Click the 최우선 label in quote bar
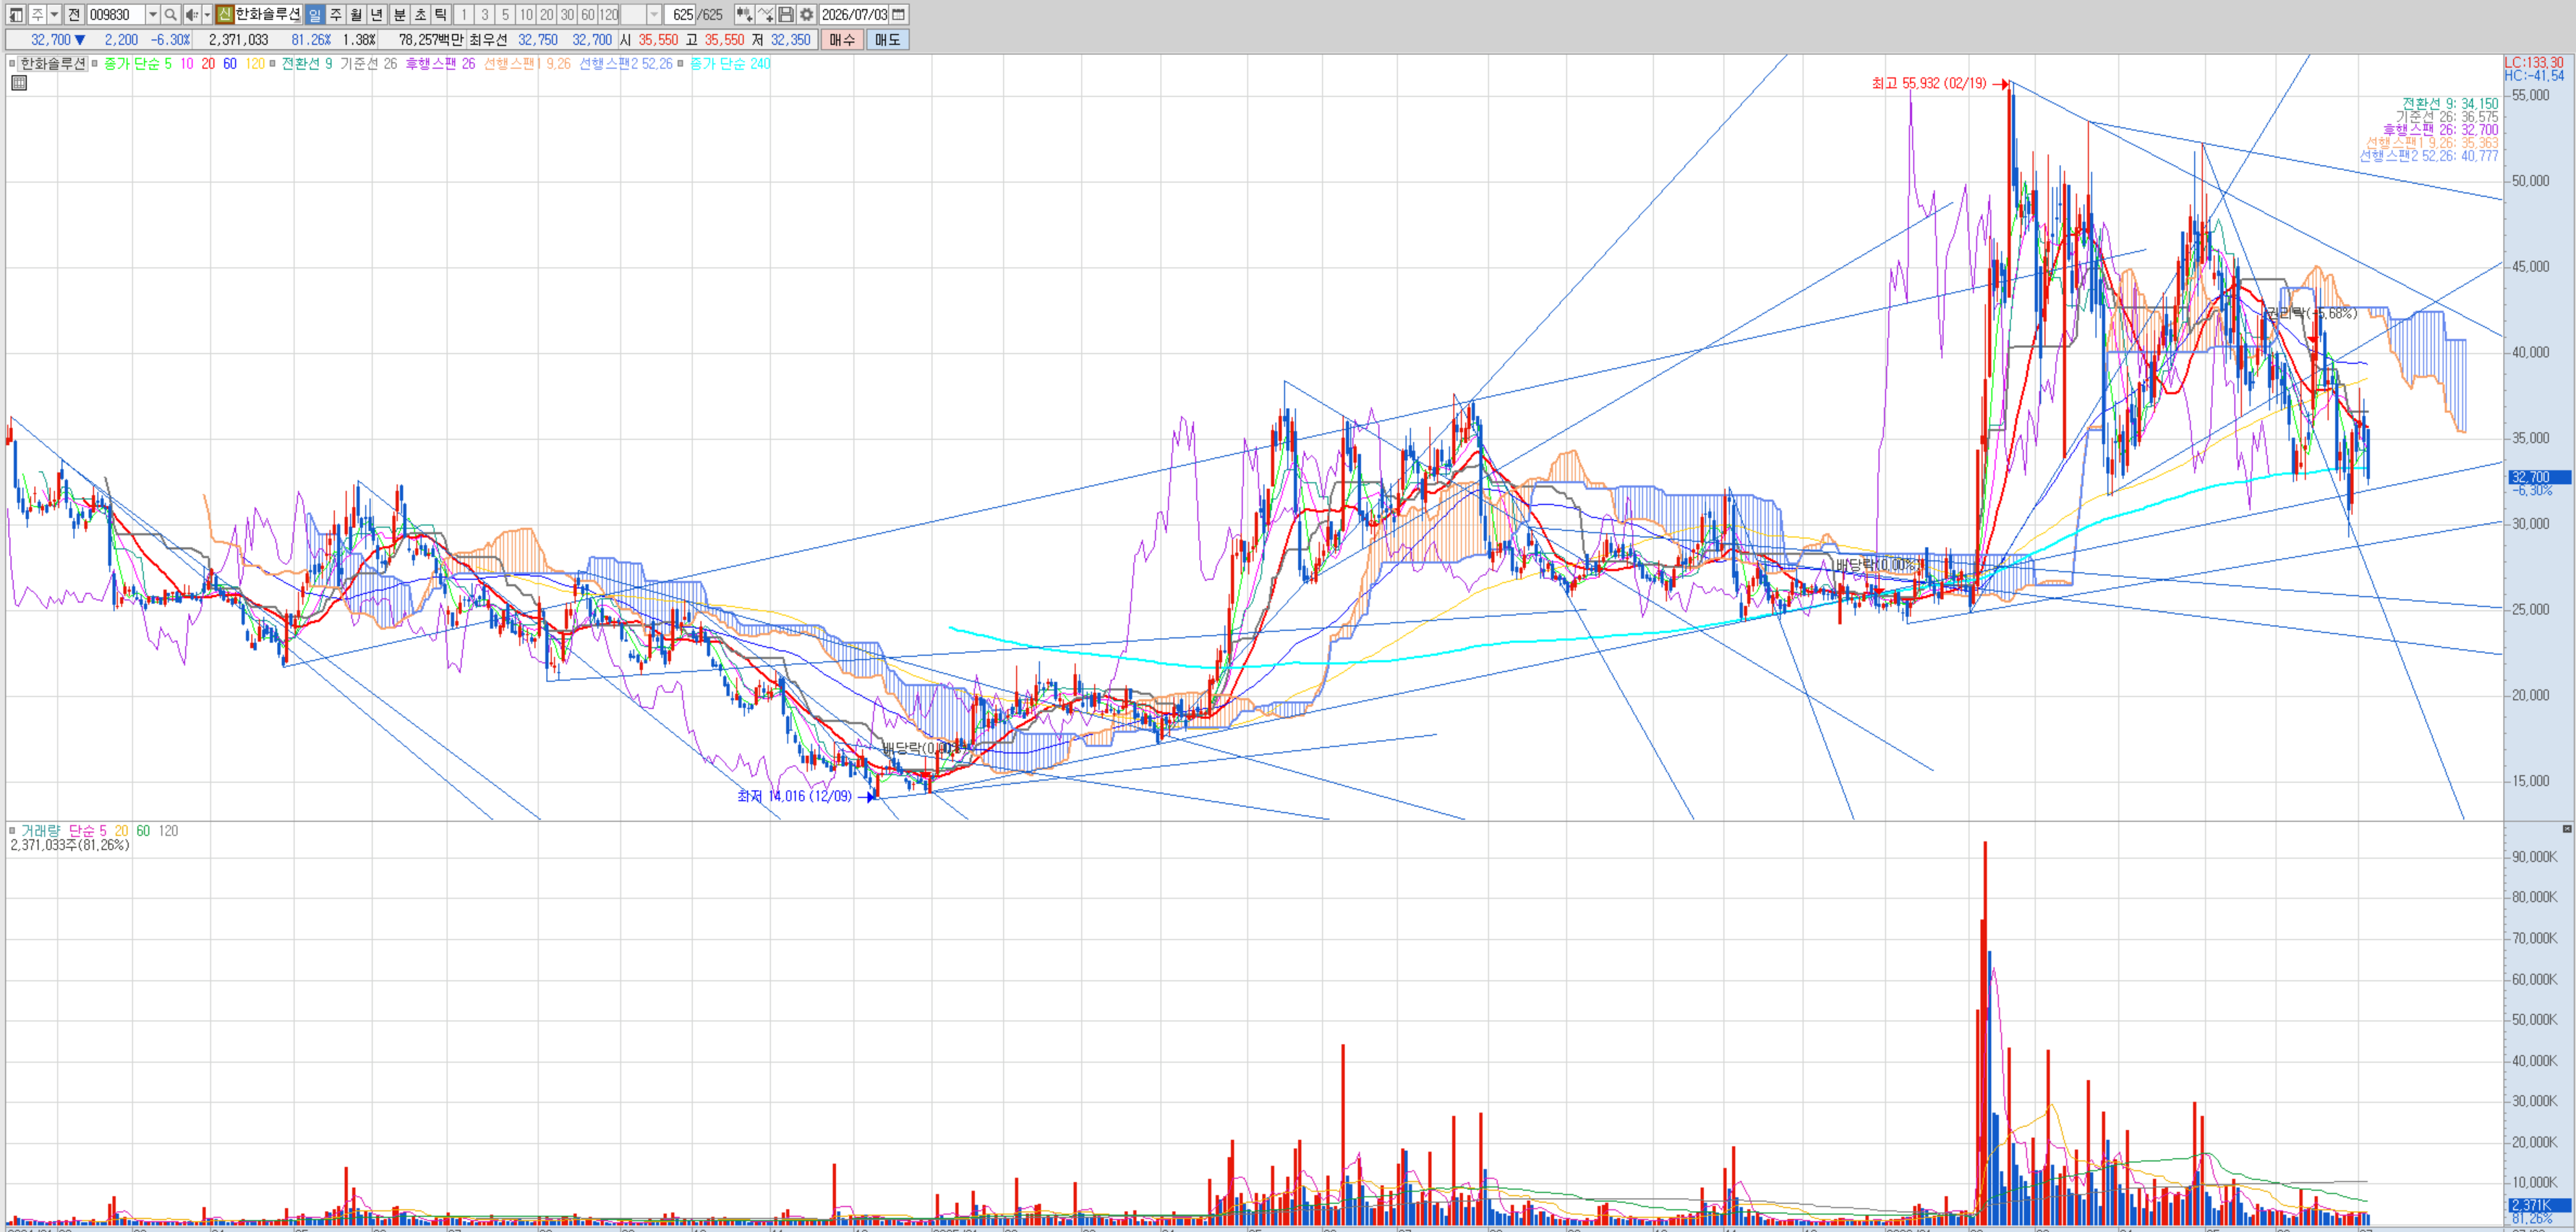Viewport: 2576px width, 1232px height. (x=489, y=40)
